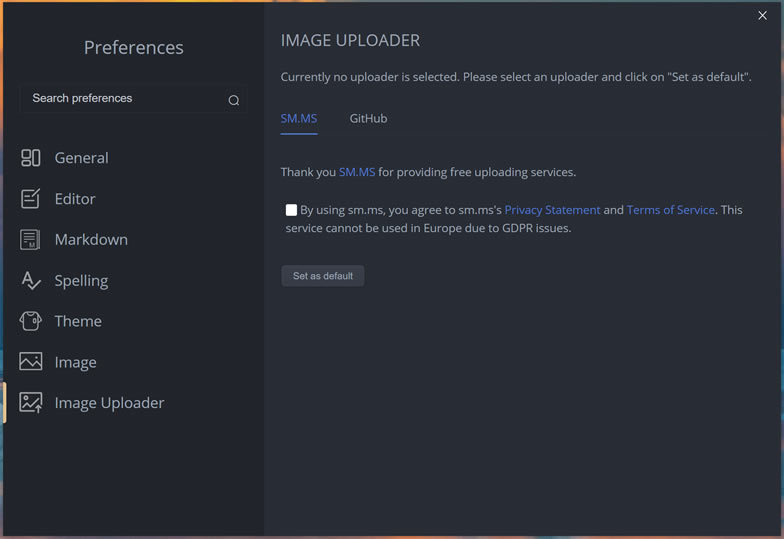The image size is (784, 539).
Task: Switch to the GitHub uploader tab
Action: (x=368, y=119)
